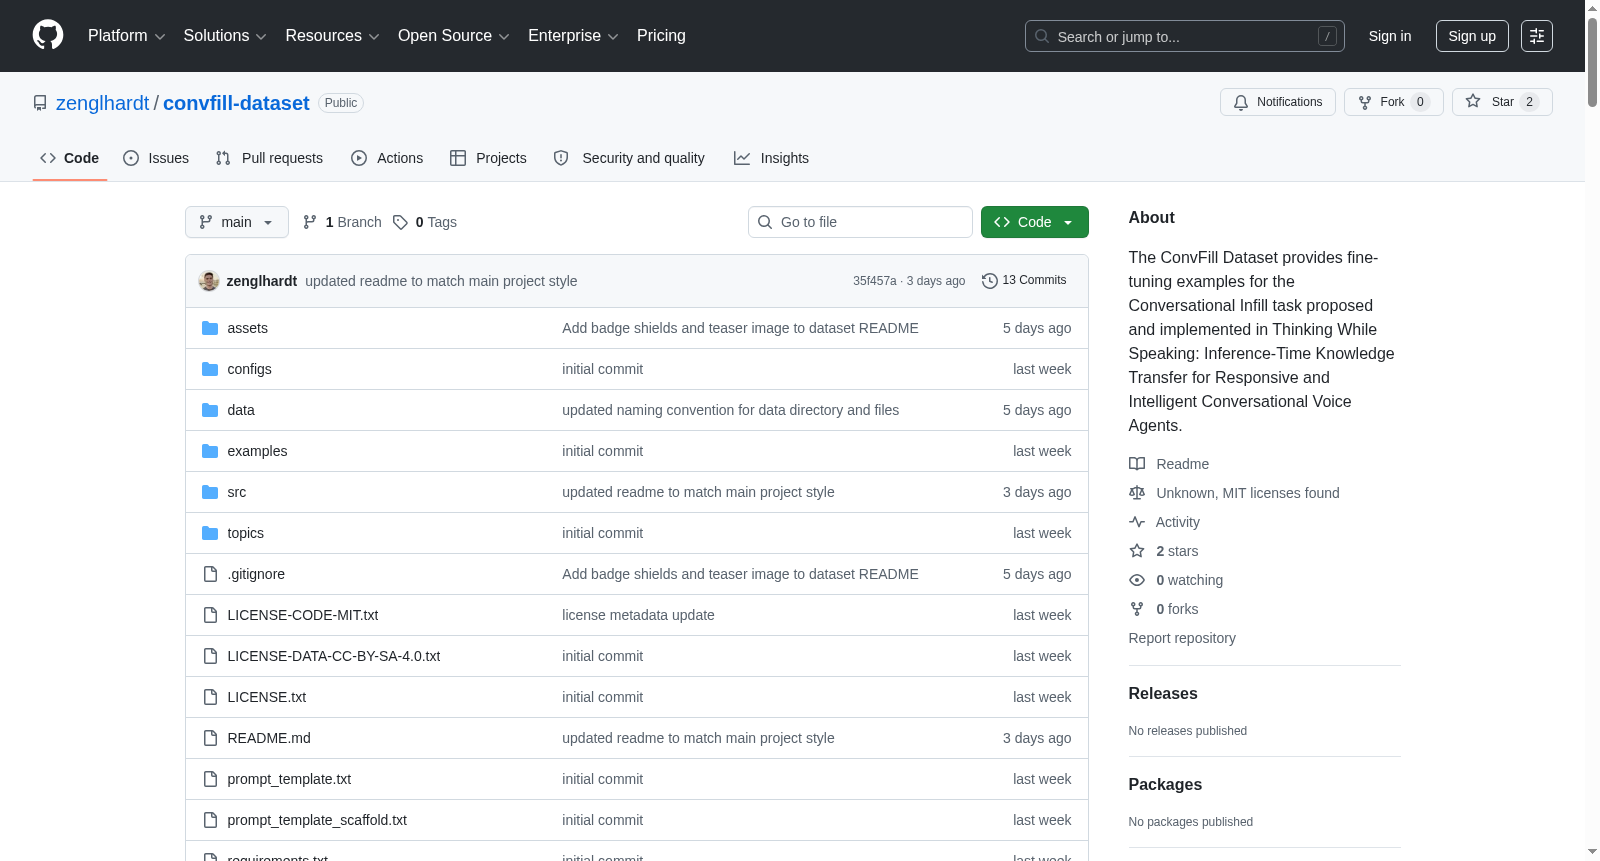Viewport: 1600px width, 861px height.
Task: Expand the Solutions menu
Action: [x=225, y=36]
